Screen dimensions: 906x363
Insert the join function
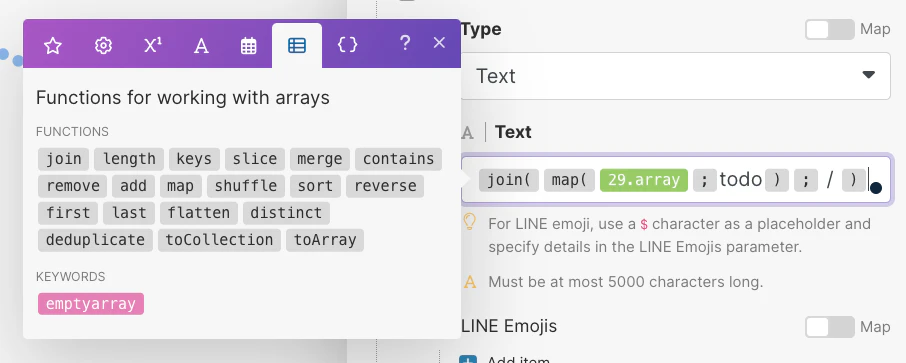point(64,159)
